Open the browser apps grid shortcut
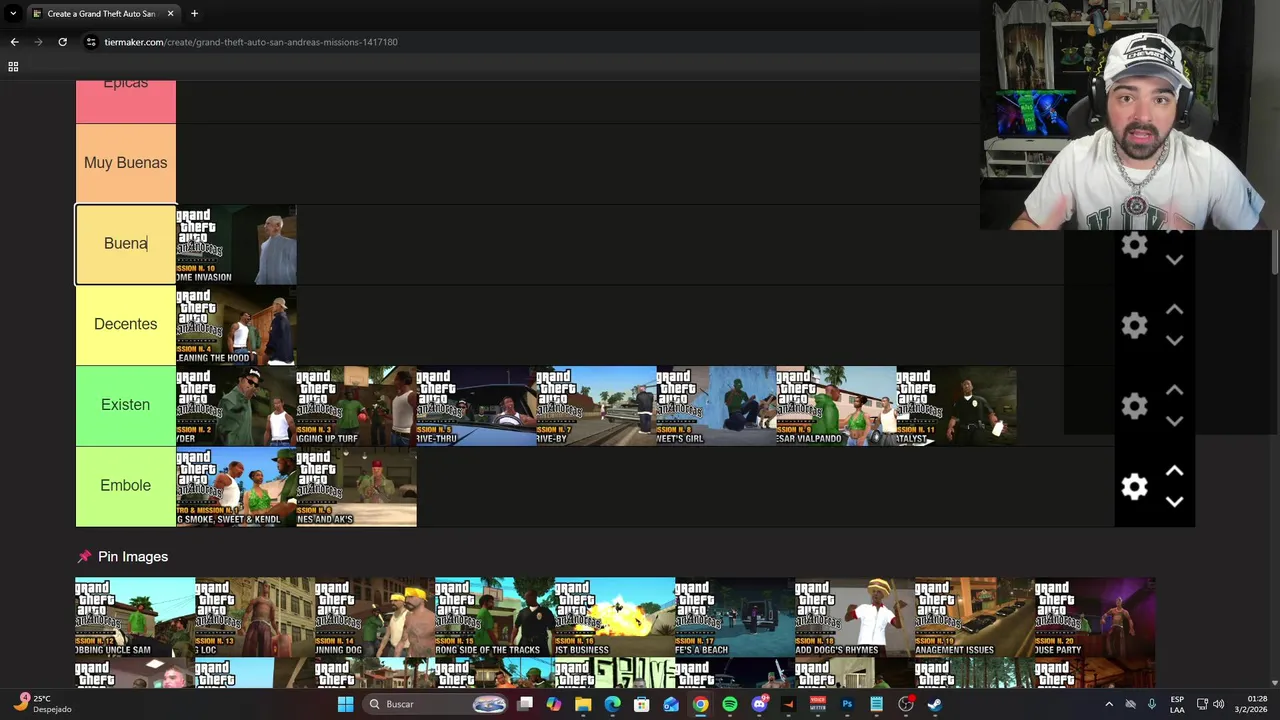 tap(13, 67)
